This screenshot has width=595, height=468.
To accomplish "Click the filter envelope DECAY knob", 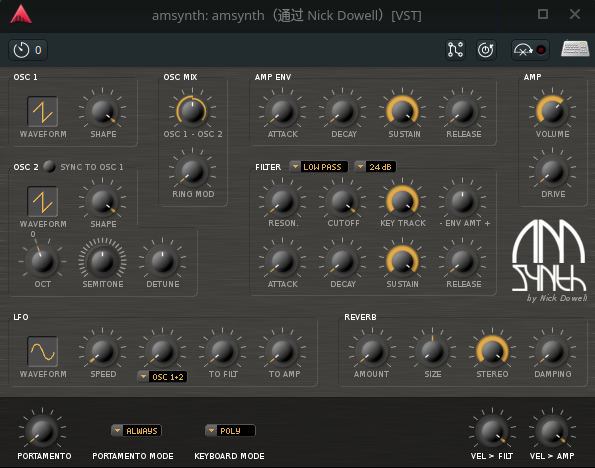I will (x=342, y=261).
